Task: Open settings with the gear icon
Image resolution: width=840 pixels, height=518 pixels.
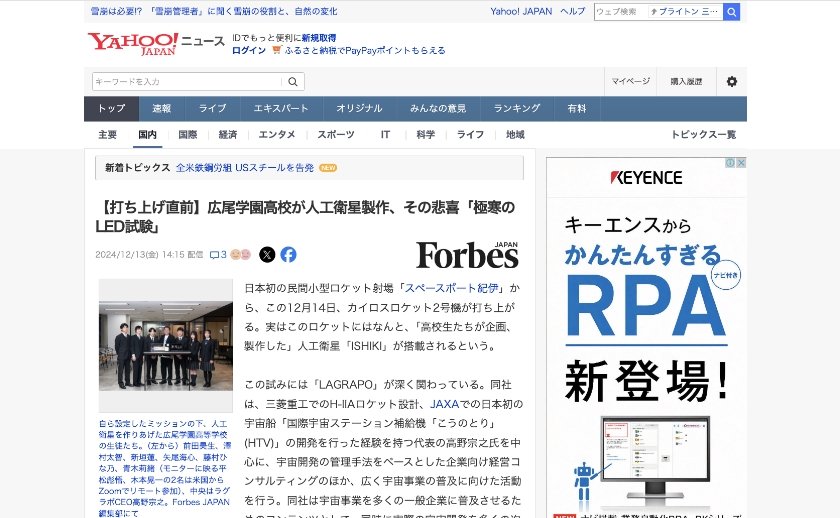Action: tap(731, 82)
